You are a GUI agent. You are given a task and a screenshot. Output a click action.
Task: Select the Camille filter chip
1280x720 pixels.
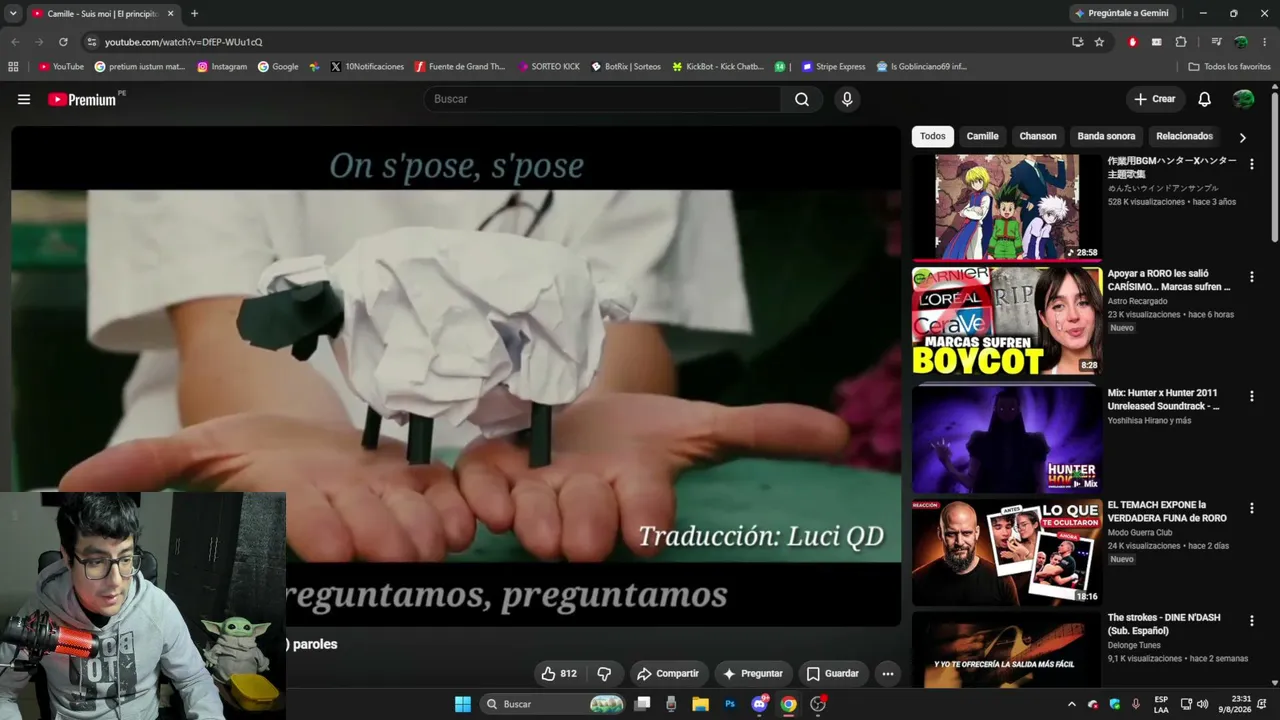(982, 137)
